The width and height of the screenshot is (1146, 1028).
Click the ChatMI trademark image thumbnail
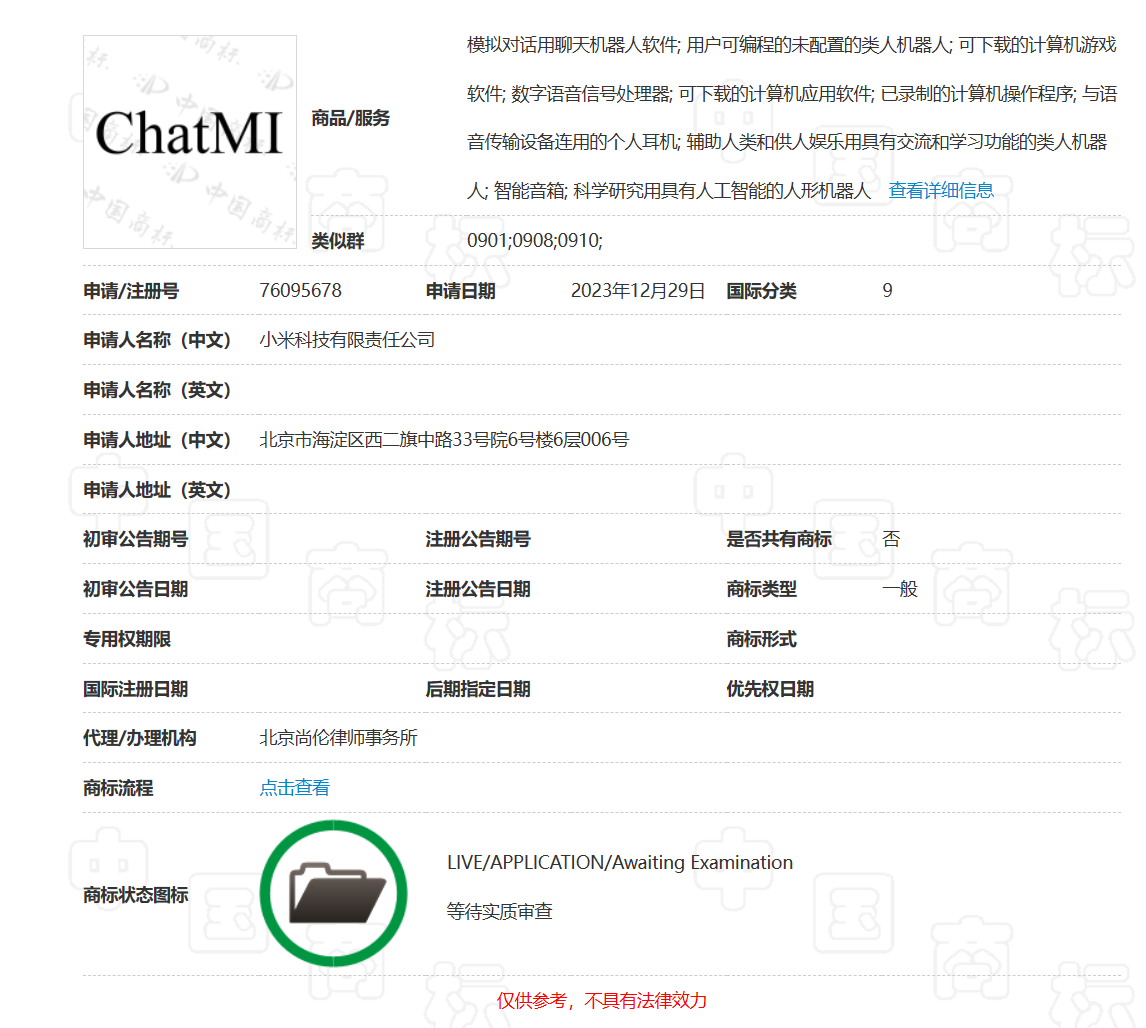tap(190, 142)
